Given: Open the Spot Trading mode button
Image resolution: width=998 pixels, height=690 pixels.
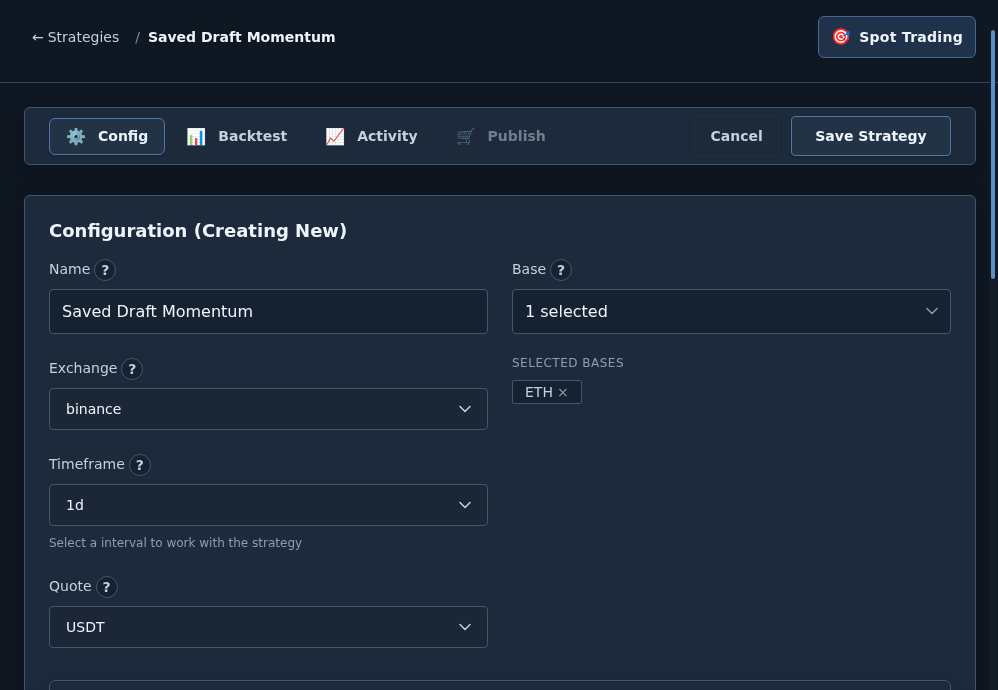Looking at the screenshot, I should point(897,37).
